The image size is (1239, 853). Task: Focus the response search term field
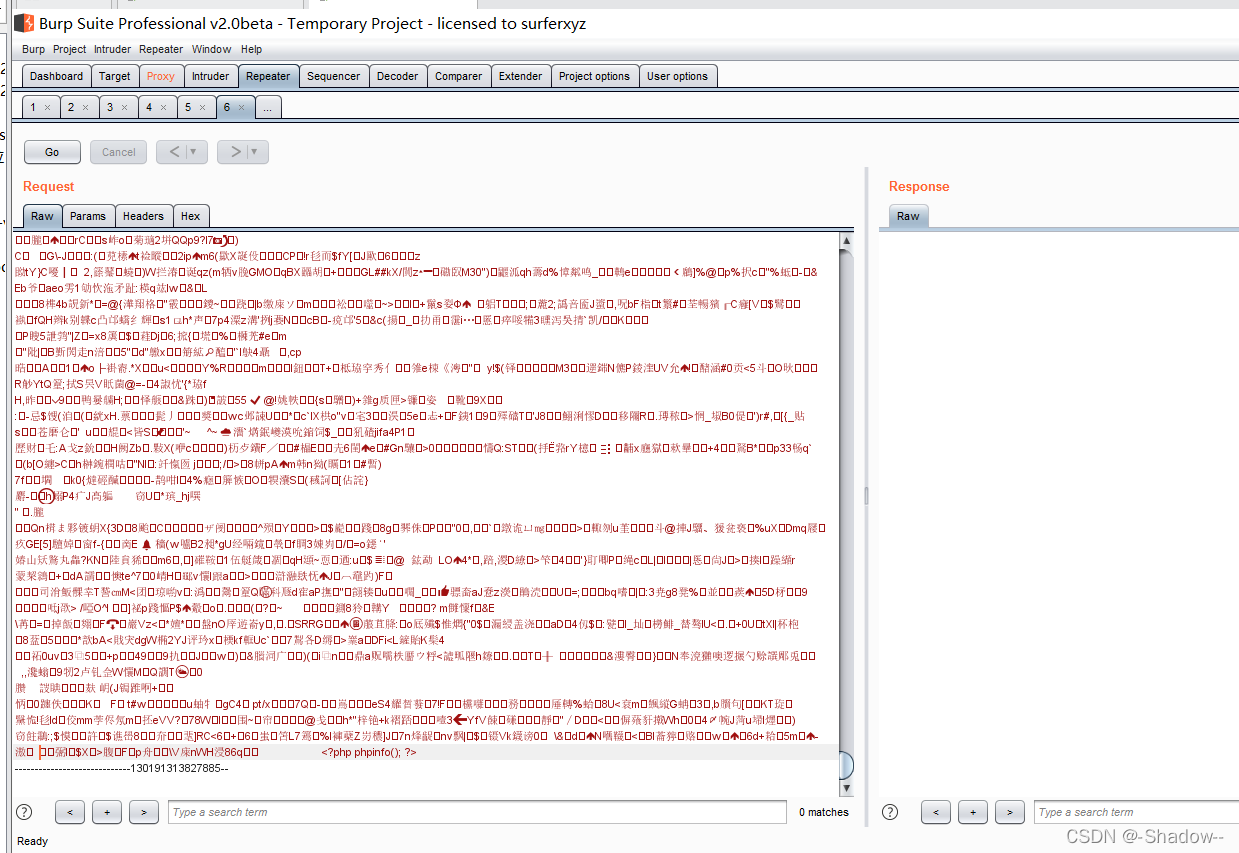(x=1136, y=812)
